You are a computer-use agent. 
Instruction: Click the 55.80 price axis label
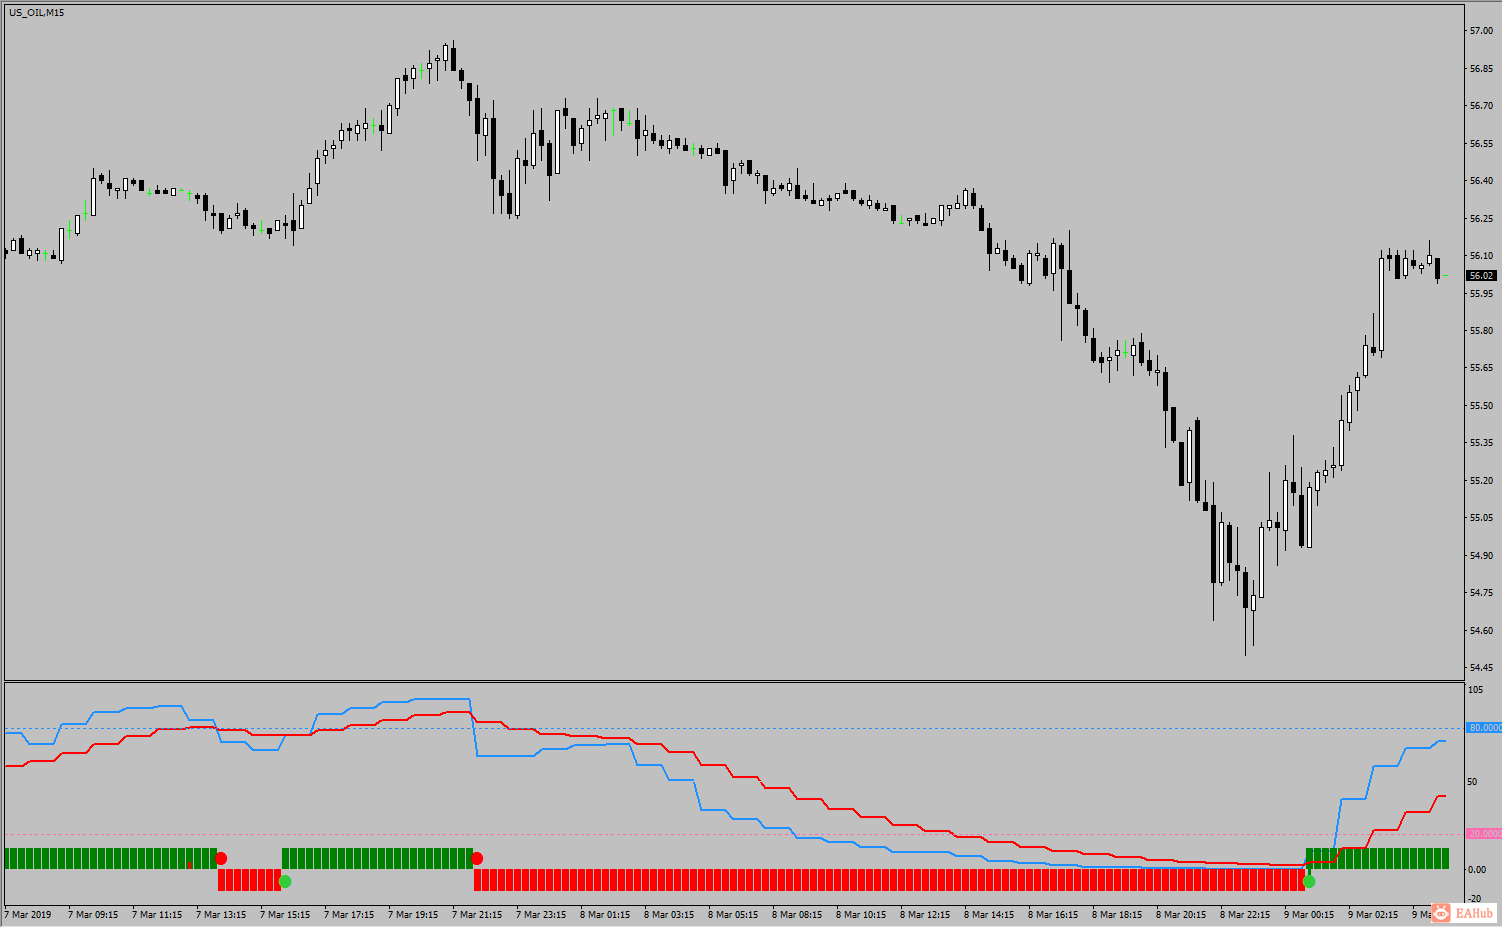point(1481,331)
